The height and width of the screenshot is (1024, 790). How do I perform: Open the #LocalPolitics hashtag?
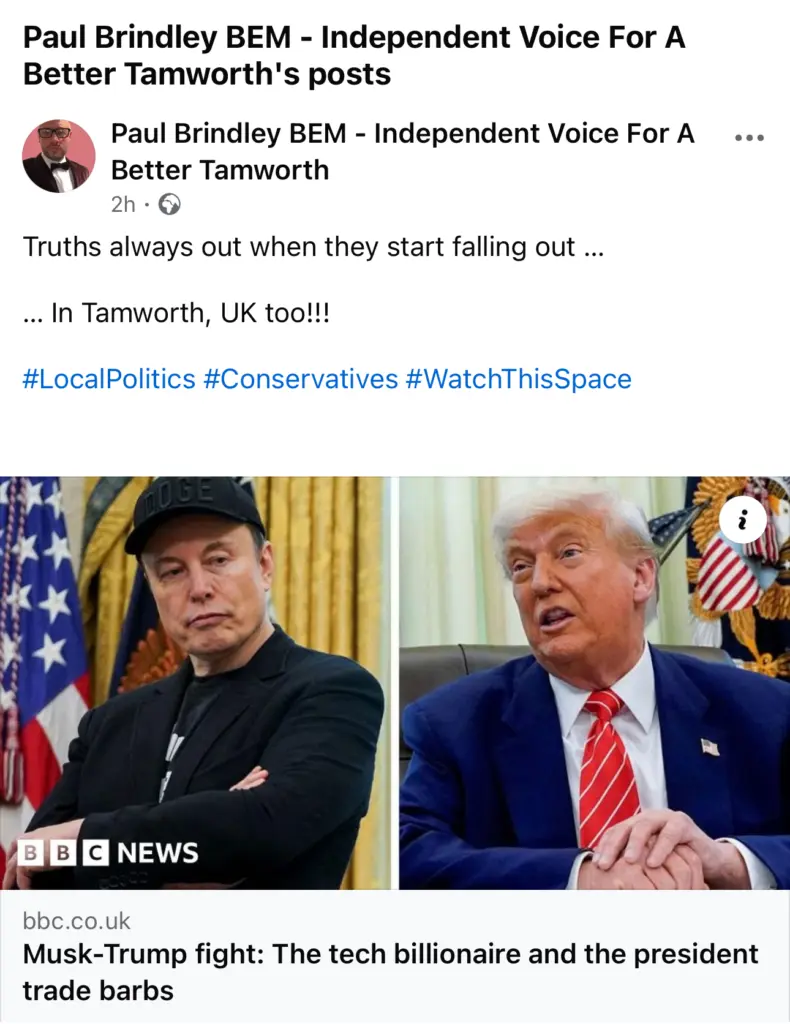(x=109, y=379)
